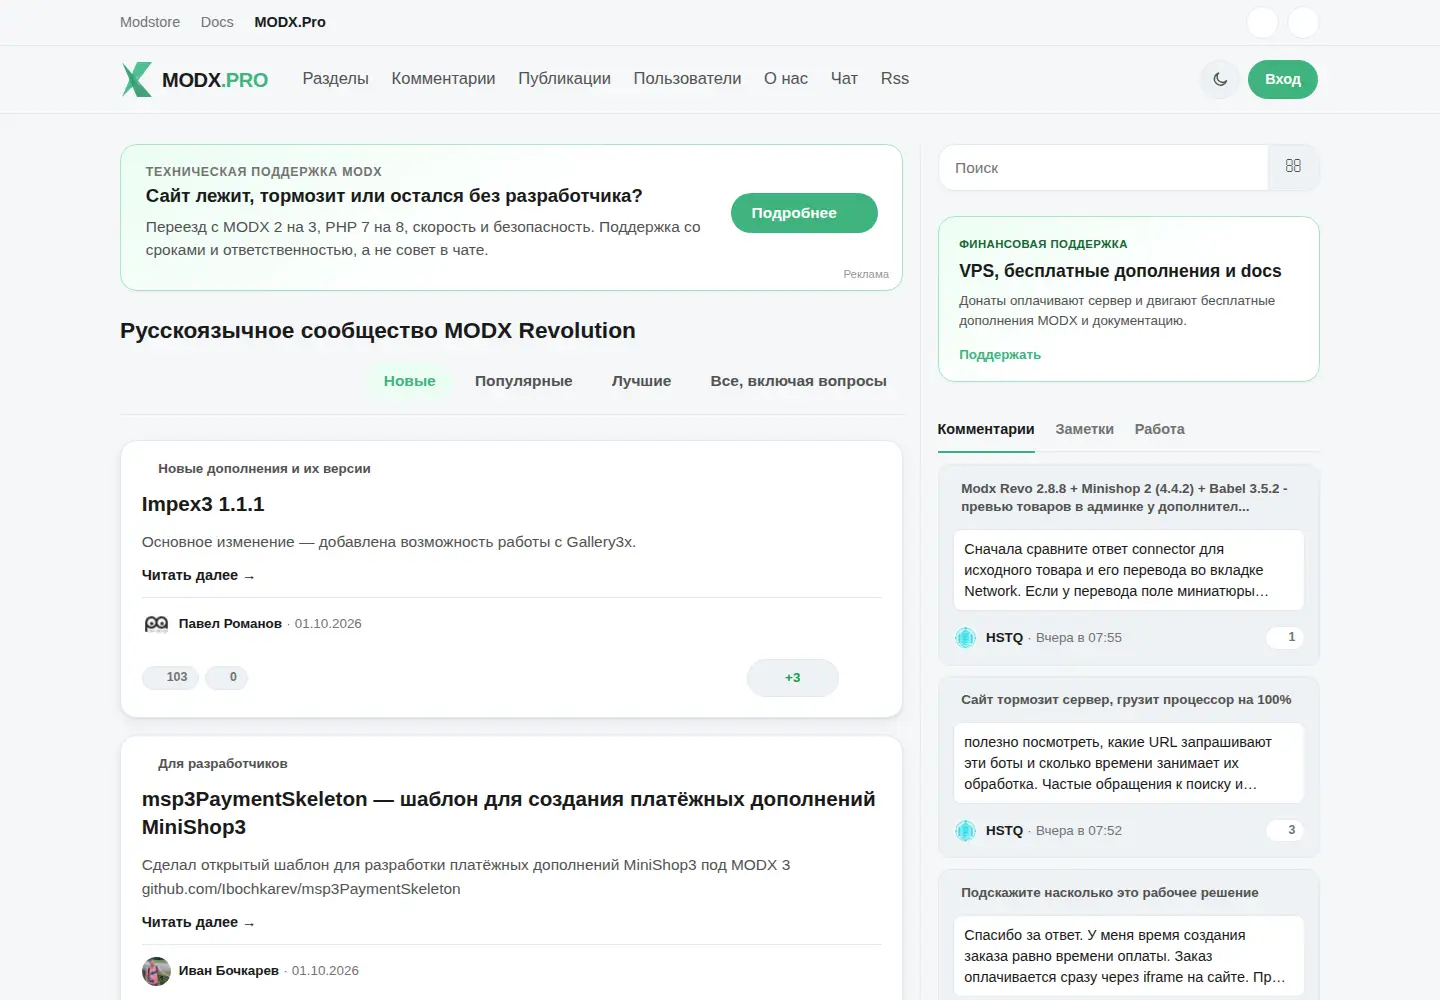The height and width of the screenshot is (1000, 1440).
Task: Open the Docs link in top bar
Action: pos(217,22)
